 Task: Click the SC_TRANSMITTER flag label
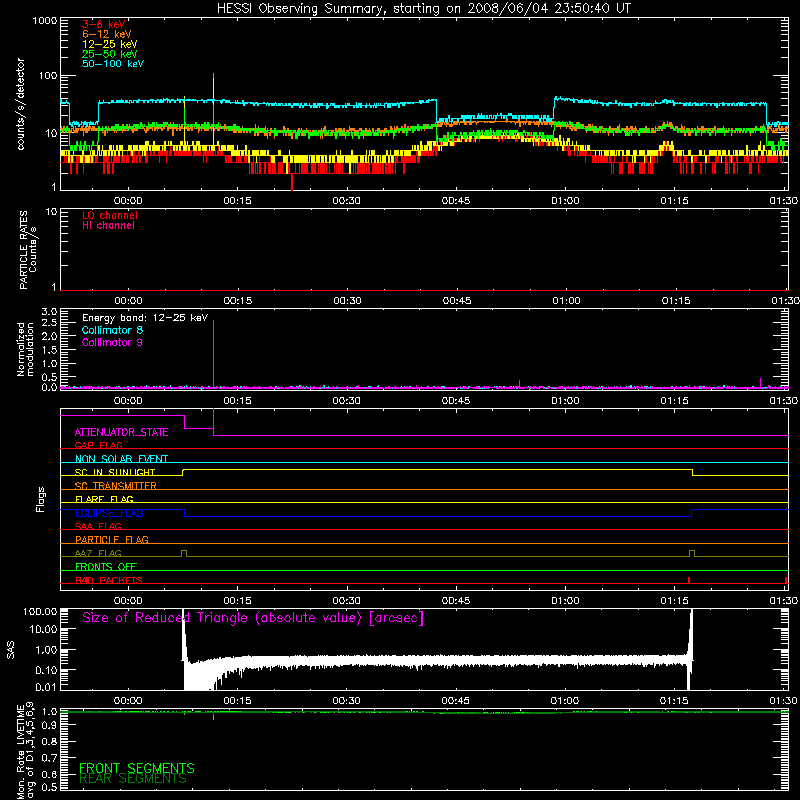116,485
